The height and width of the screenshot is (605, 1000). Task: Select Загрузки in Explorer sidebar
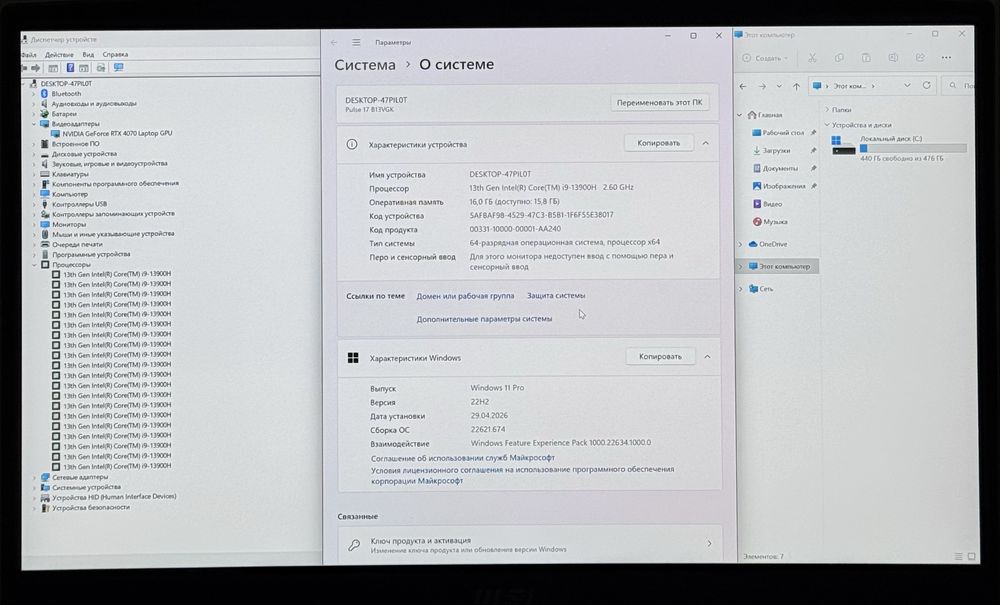pyautogui.click(x=776, y=150)
